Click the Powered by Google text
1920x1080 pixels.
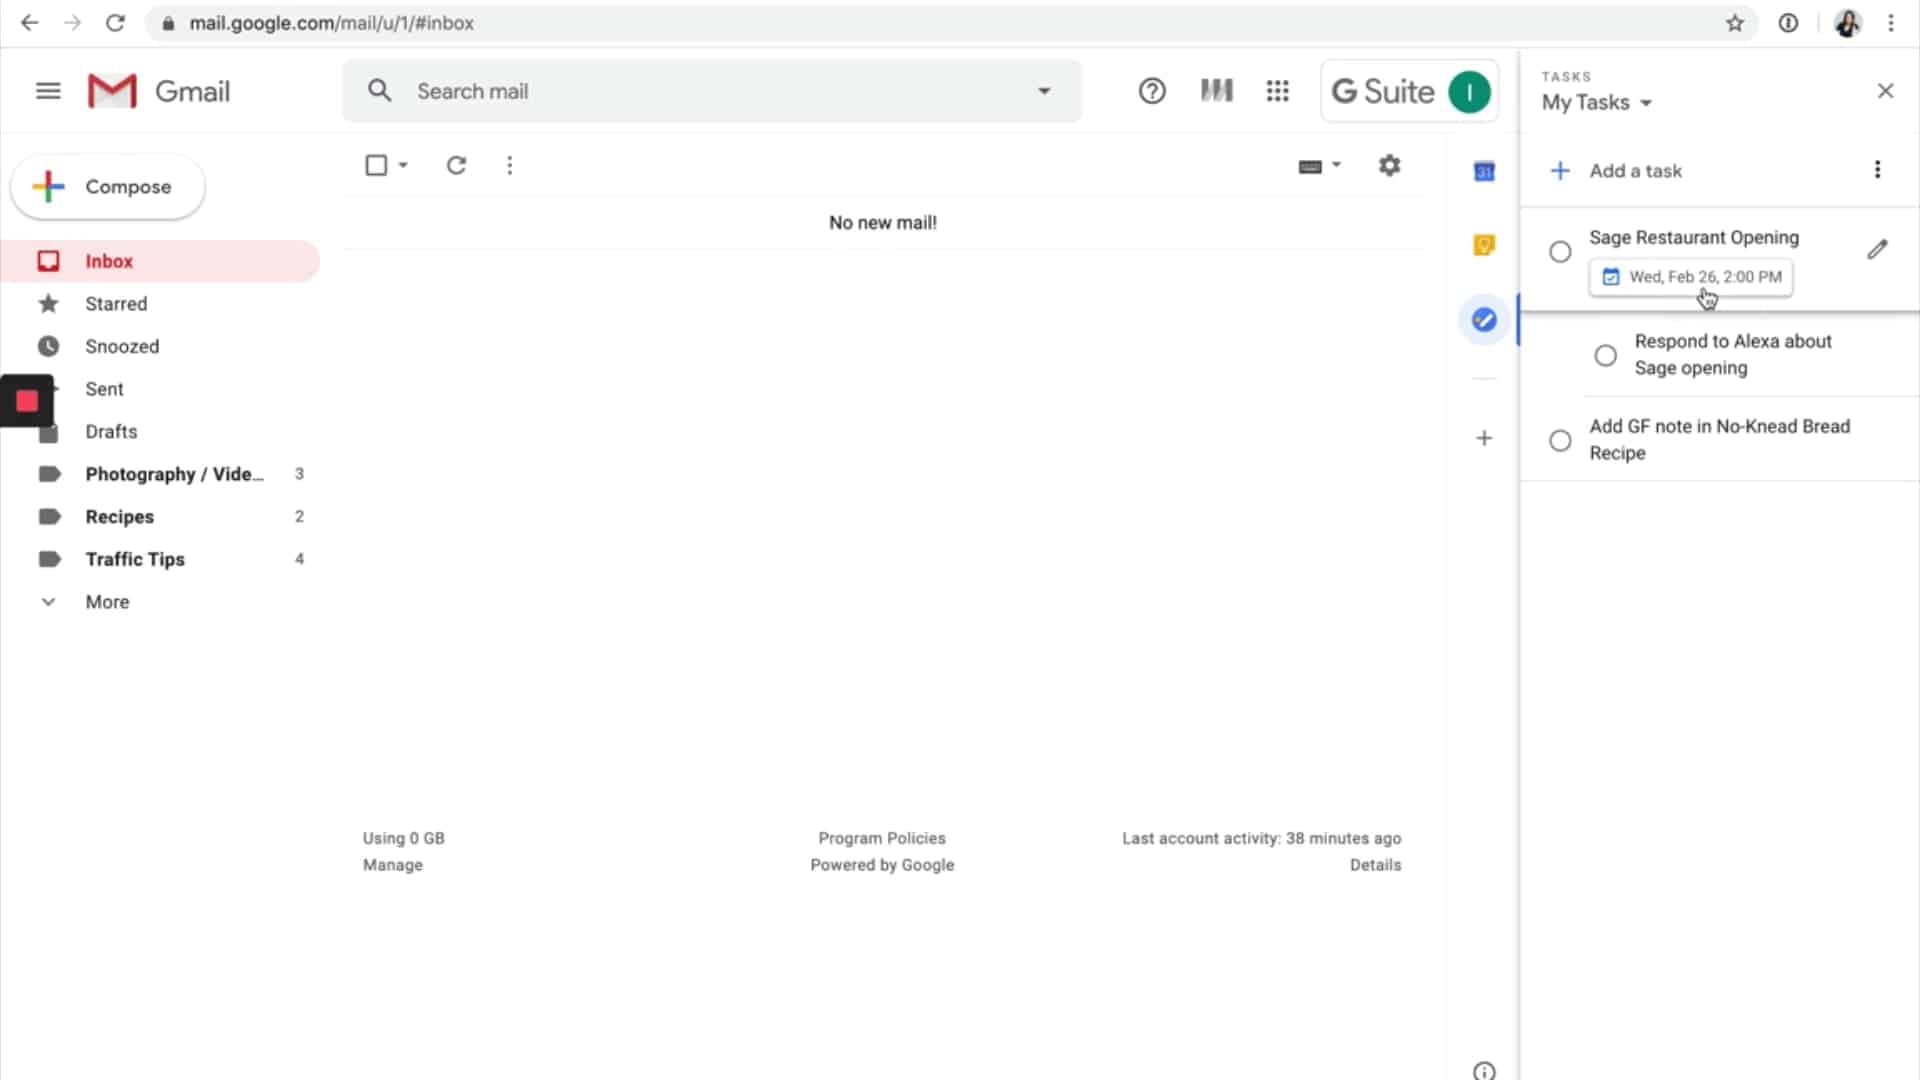[x=882, y=865]
